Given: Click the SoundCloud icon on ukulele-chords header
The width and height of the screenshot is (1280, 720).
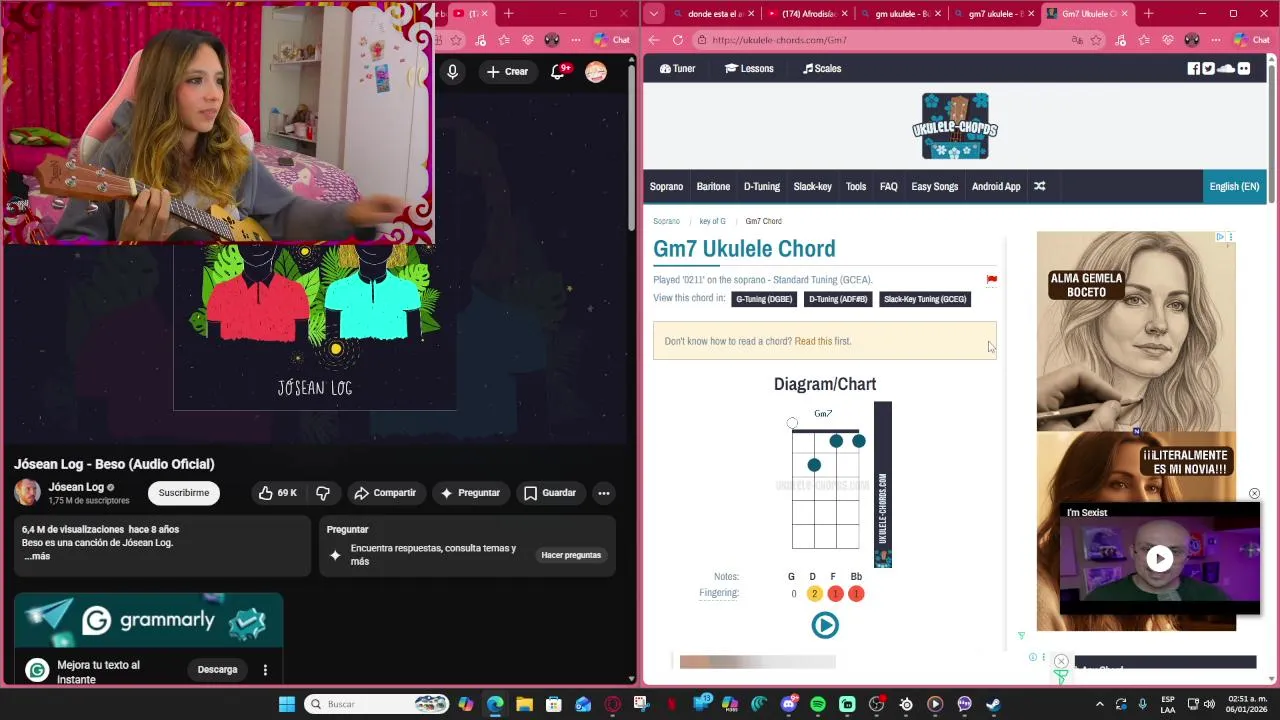Looking at the screenshot, I should pos(1226,69).
